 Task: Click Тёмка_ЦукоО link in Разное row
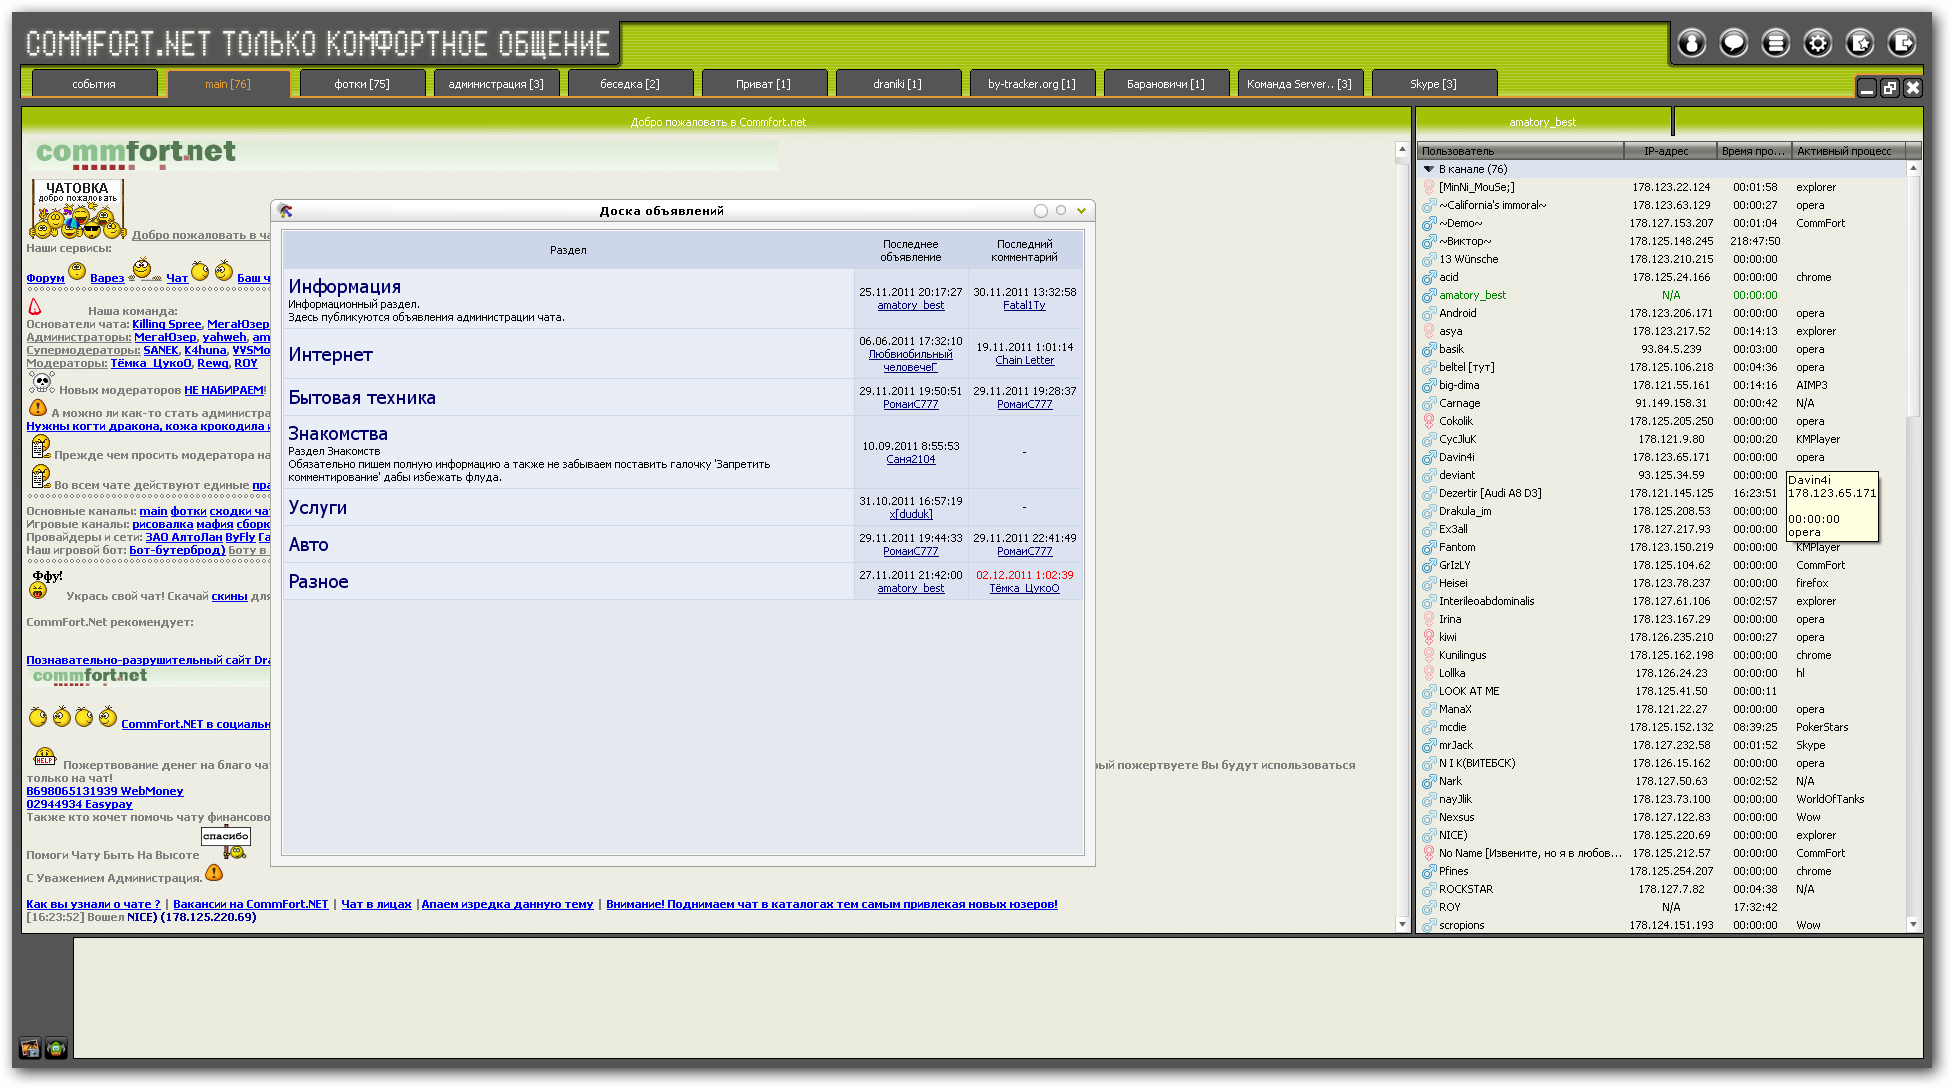[x=1024, y=589]
